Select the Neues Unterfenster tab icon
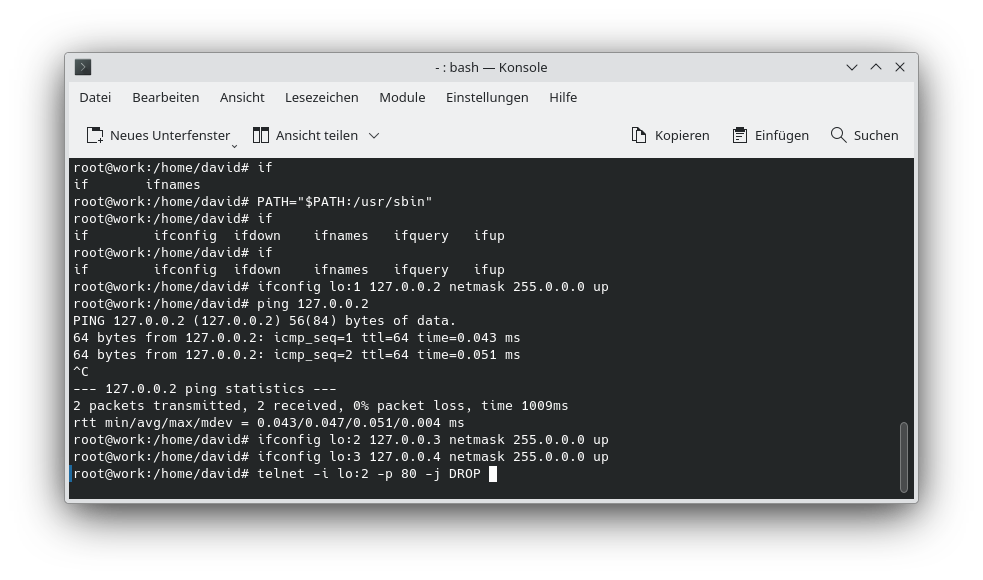 tap(95, 134)
